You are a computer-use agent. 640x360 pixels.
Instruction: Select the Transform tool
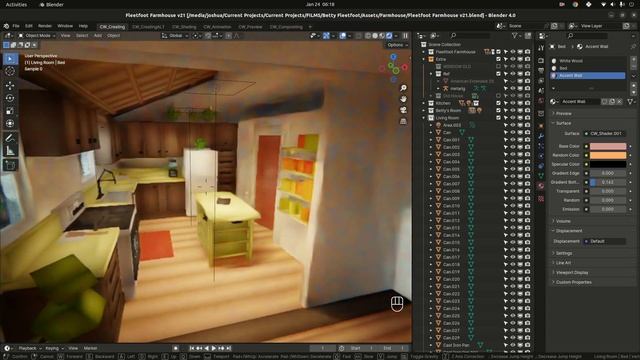(x=10, y=124)
